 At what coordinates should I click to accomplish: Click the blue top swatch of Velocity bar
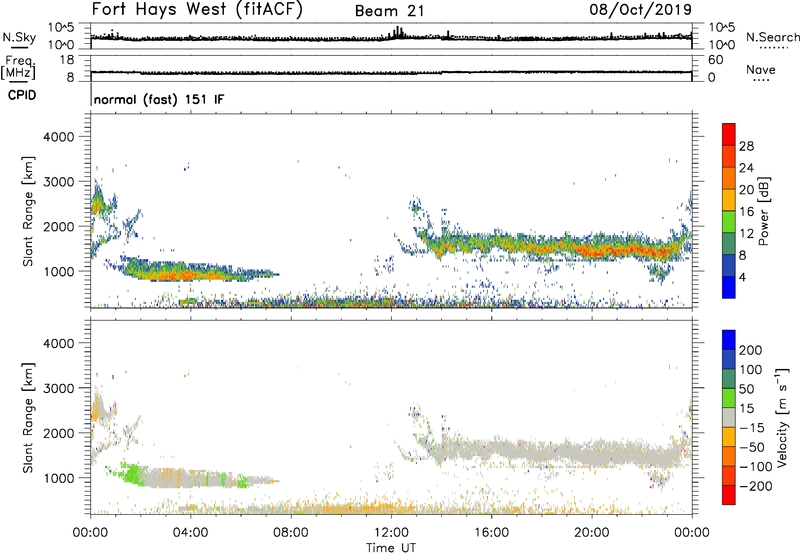[729, 340]
